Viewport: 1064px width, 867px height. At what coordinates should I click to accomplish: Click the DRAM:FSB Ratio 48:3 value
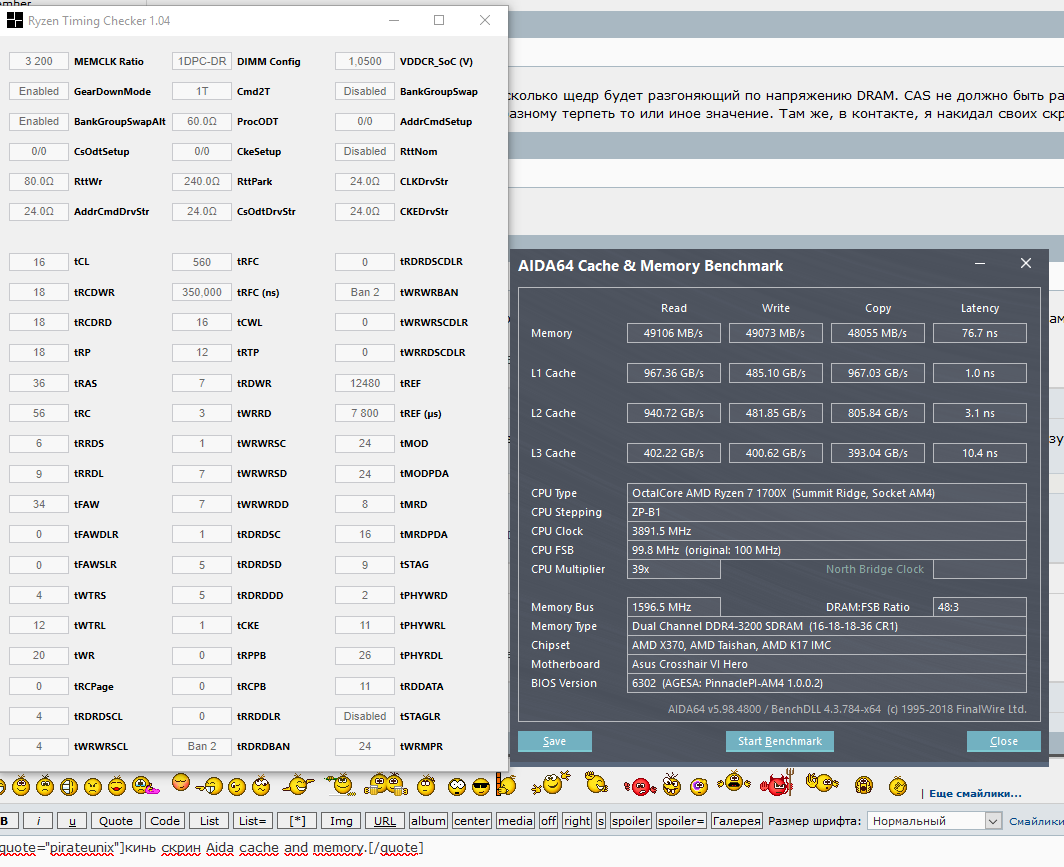[979, 607]
